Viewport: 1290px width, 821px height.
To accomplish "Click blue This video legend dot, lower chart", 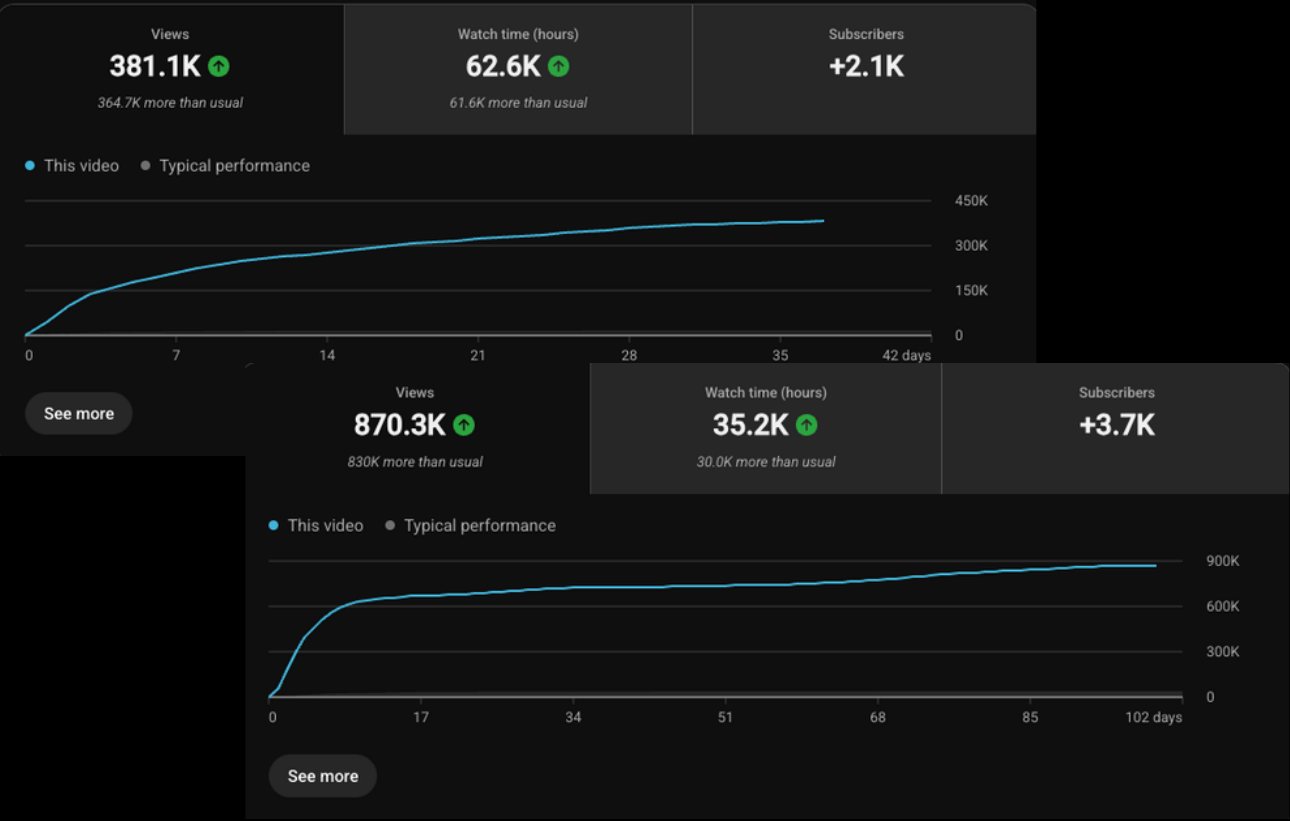I will pyautogui.click(x=274, y=526).
